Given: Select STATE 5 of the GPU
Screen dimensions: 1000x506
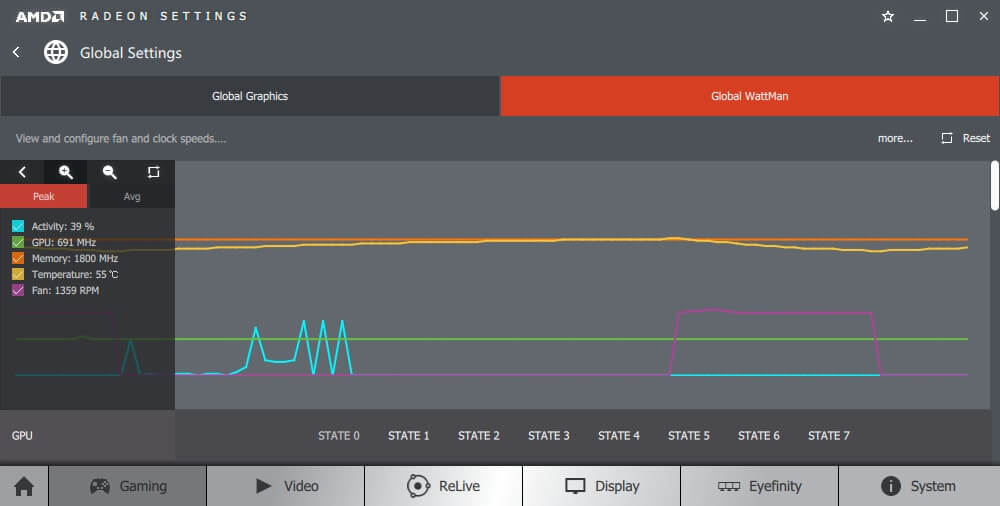Looking at the screenshot, I should [x=689, y=435].
